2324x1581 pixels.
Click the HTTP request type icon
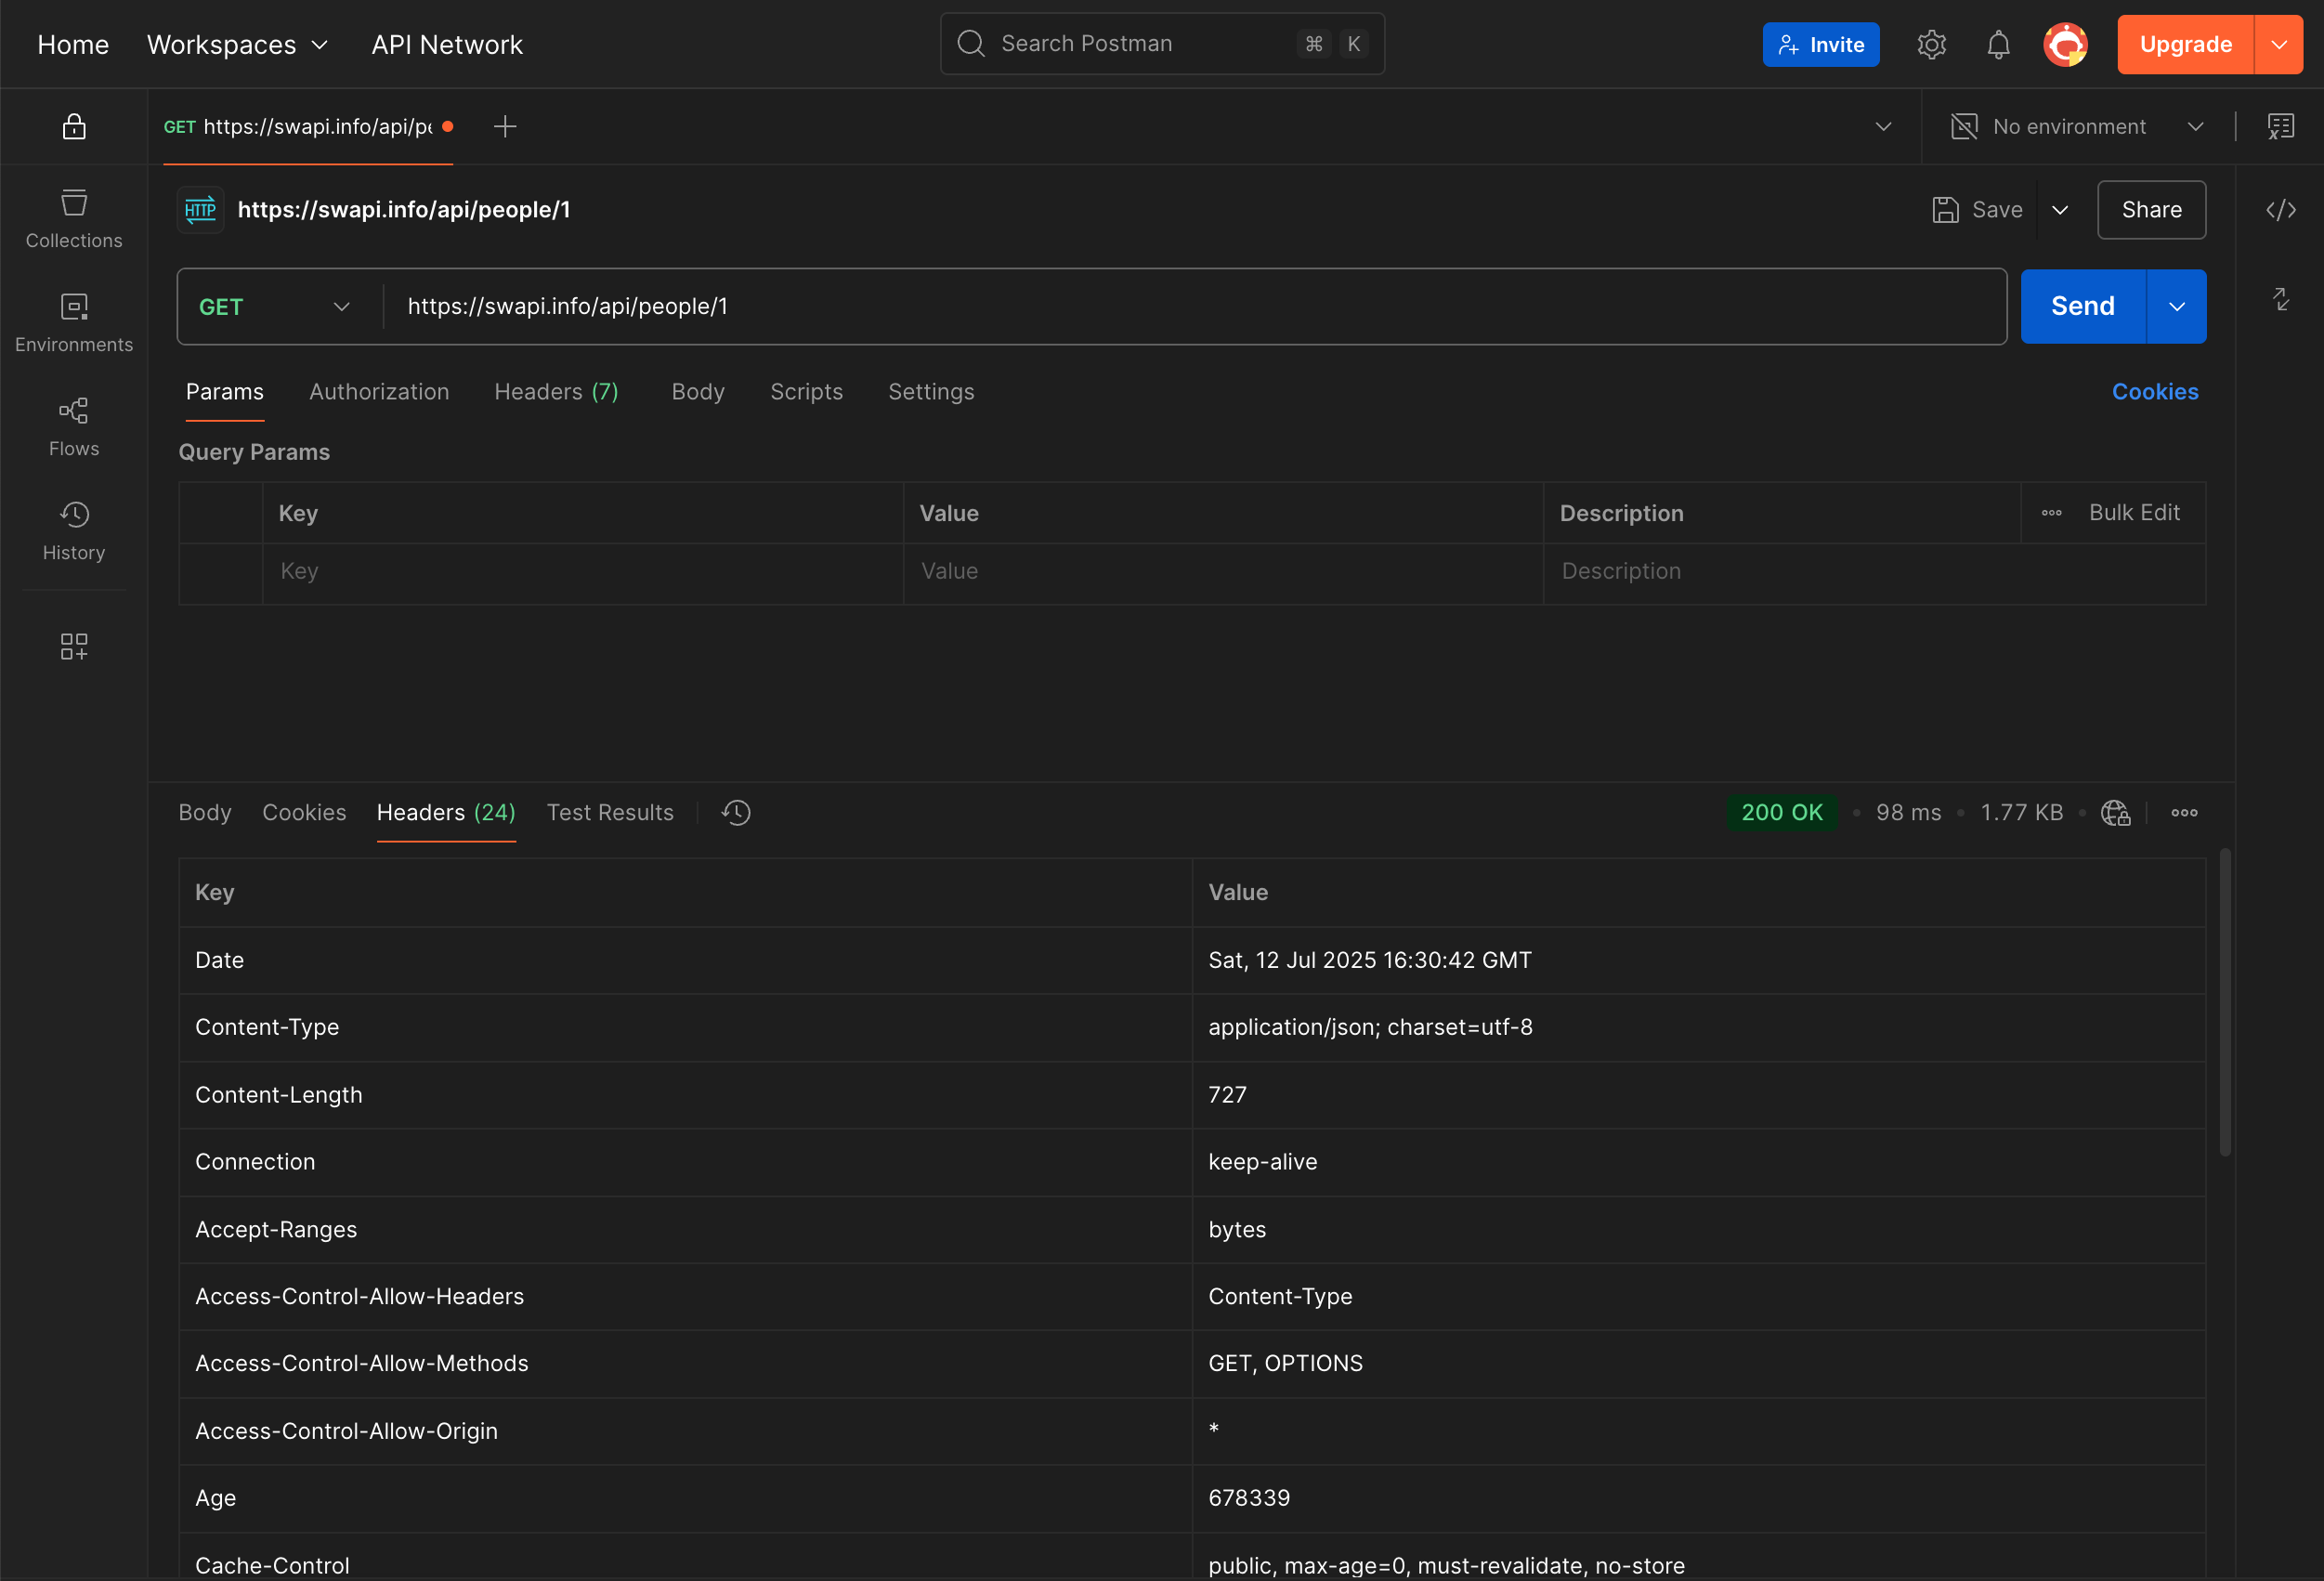click(200, 209)
